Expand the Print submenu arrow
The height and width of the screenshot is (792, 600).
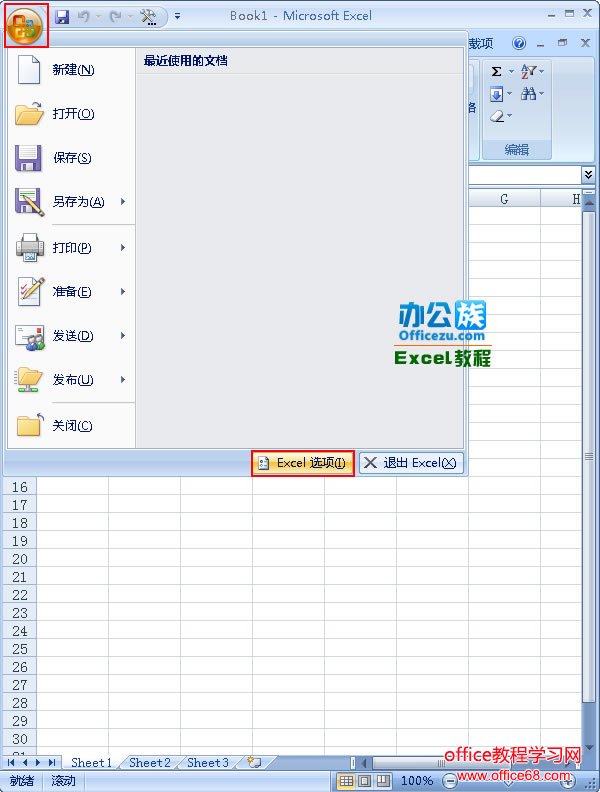click(x=123, y=248)
